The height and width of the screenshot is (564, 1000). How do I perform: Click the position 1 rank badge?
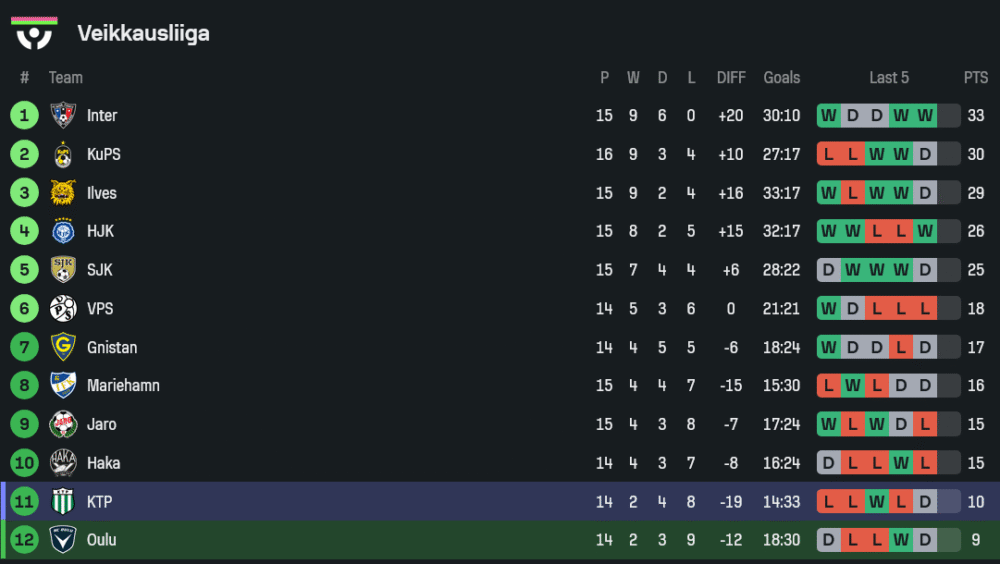tap(24, 116)
